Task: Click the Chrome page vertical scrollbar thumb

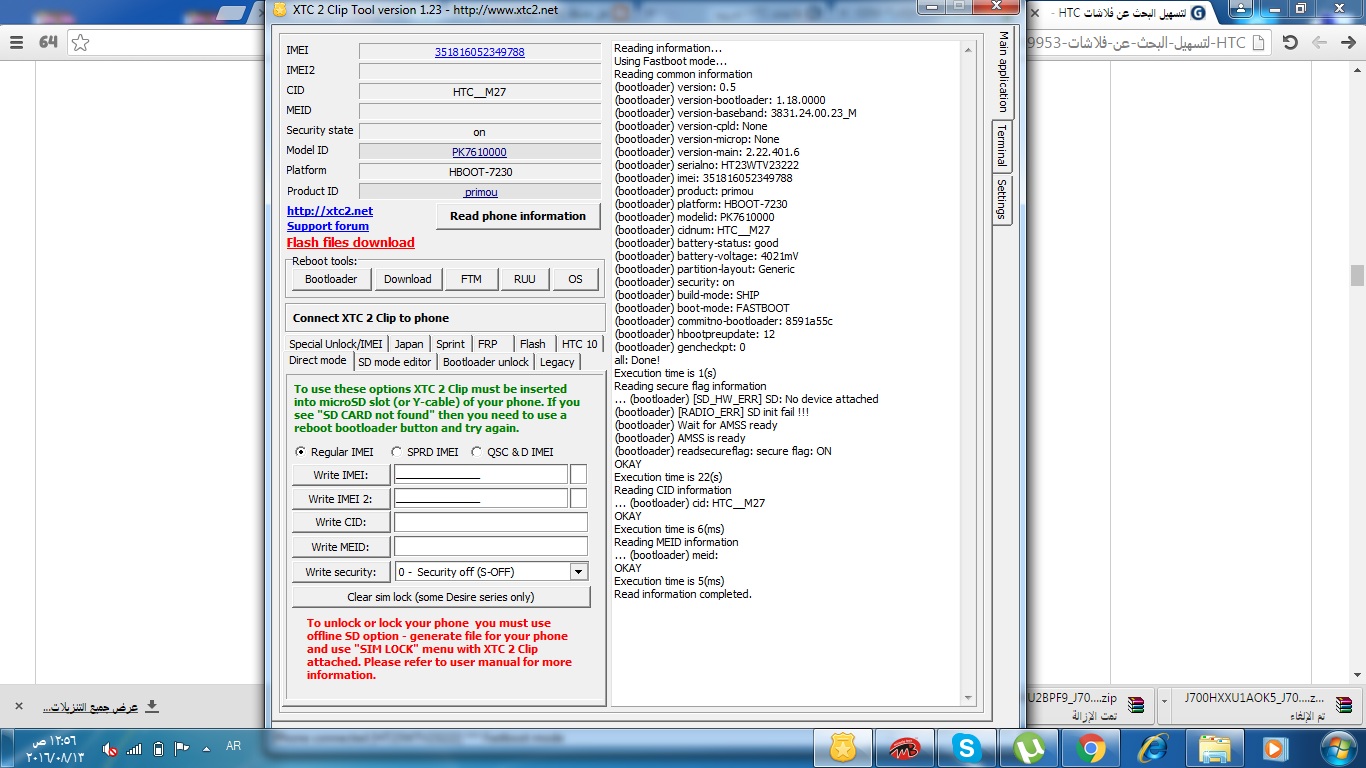Action: click(1357, 275)
